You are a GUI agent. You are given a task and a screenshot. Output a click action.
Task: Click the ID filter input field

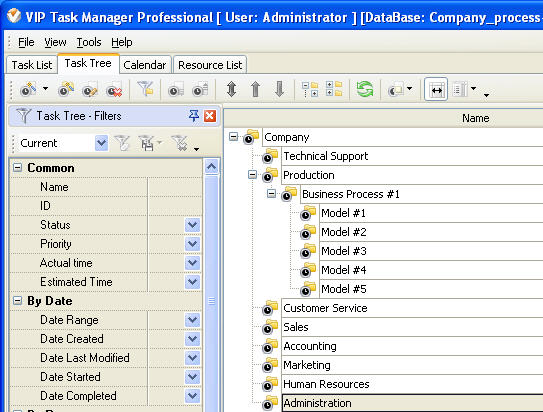tap(175, 206)
